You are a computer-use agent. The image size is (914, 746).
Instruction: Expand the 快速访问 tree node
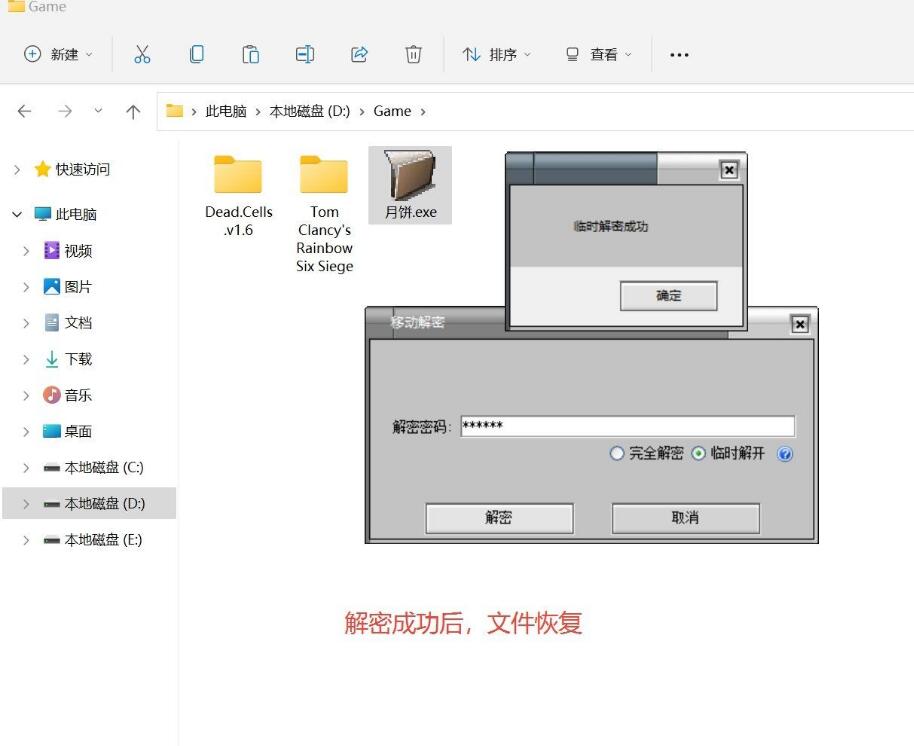(x=17, y=170)
